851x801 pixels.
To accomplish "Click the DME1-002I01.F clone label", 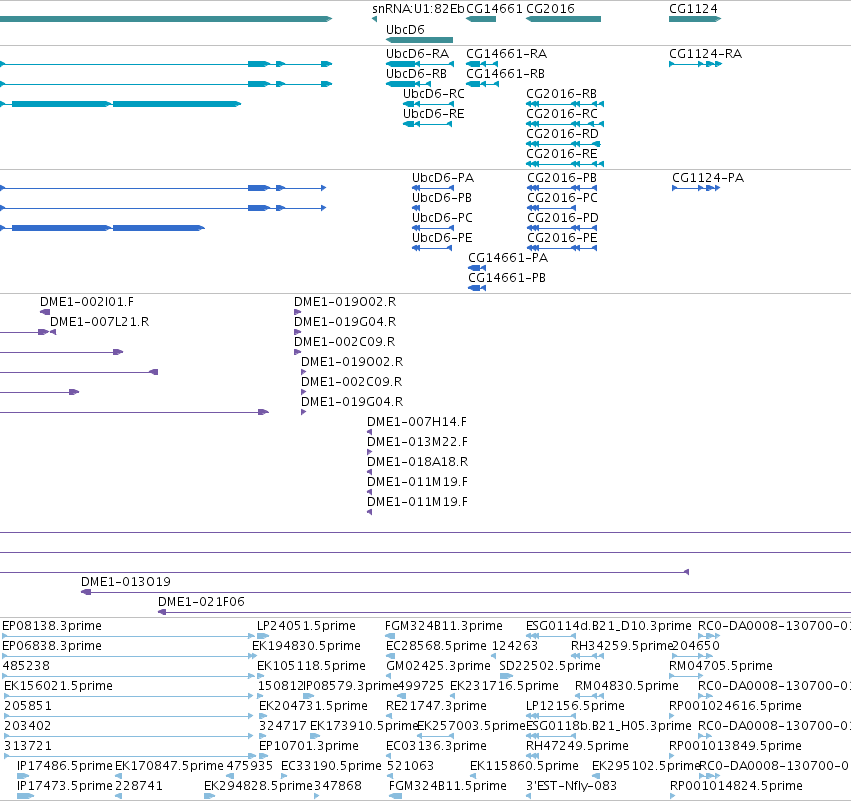I will pos(87,302).
